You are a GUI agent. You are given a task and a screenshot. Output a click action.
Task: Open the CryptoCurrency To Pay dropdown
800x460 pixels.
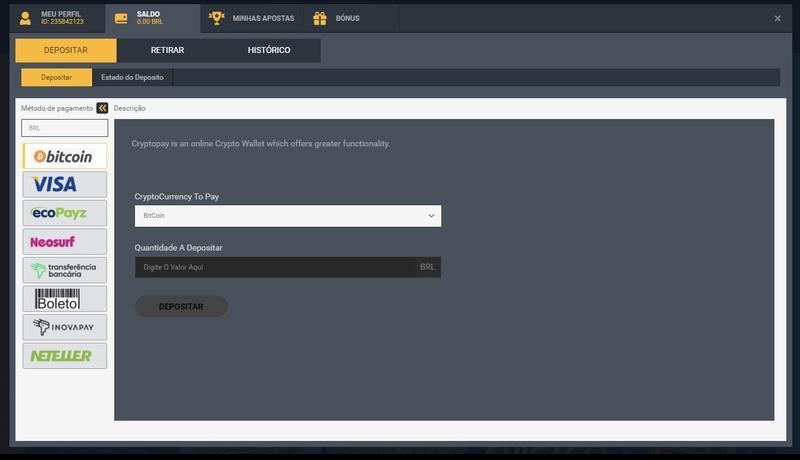[288, 216]
